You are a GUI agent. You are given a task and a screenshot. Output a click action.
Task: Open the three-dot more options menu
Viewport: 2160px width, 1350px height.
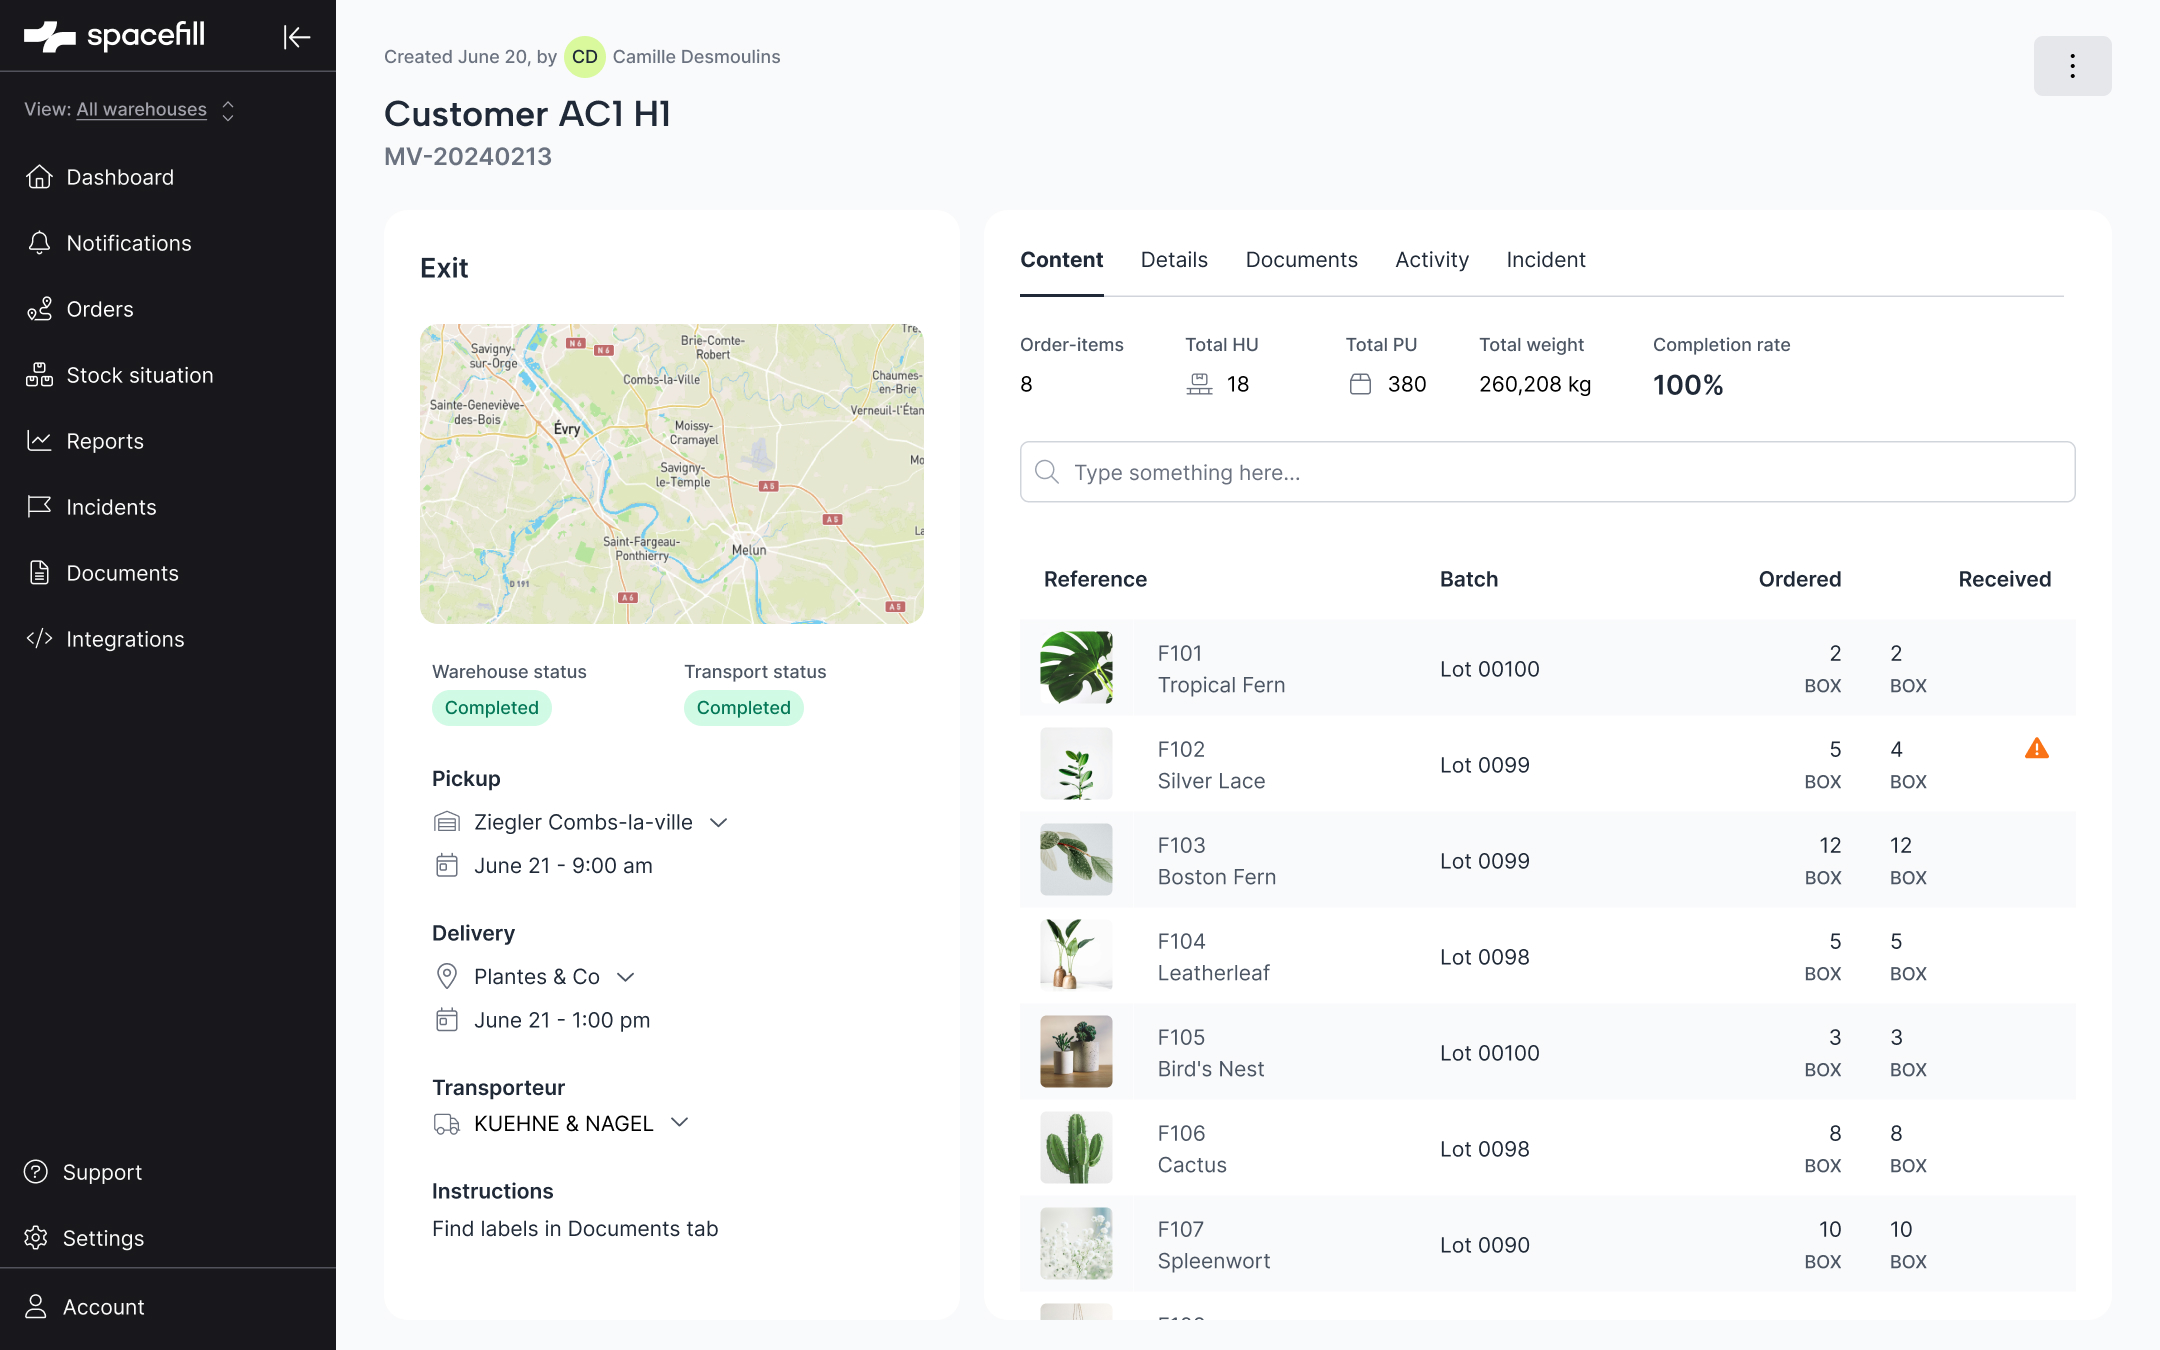click(2073, 66)
